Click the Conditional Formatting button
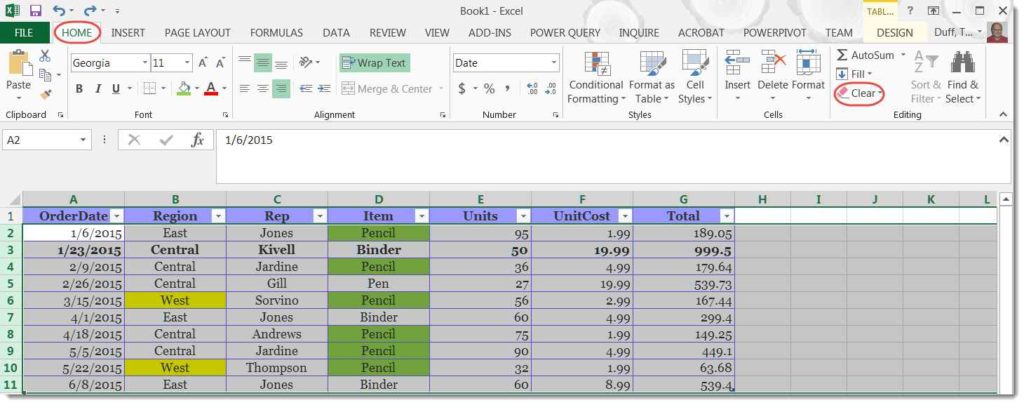The image size is (1024, 405). [x=595, y=77]
